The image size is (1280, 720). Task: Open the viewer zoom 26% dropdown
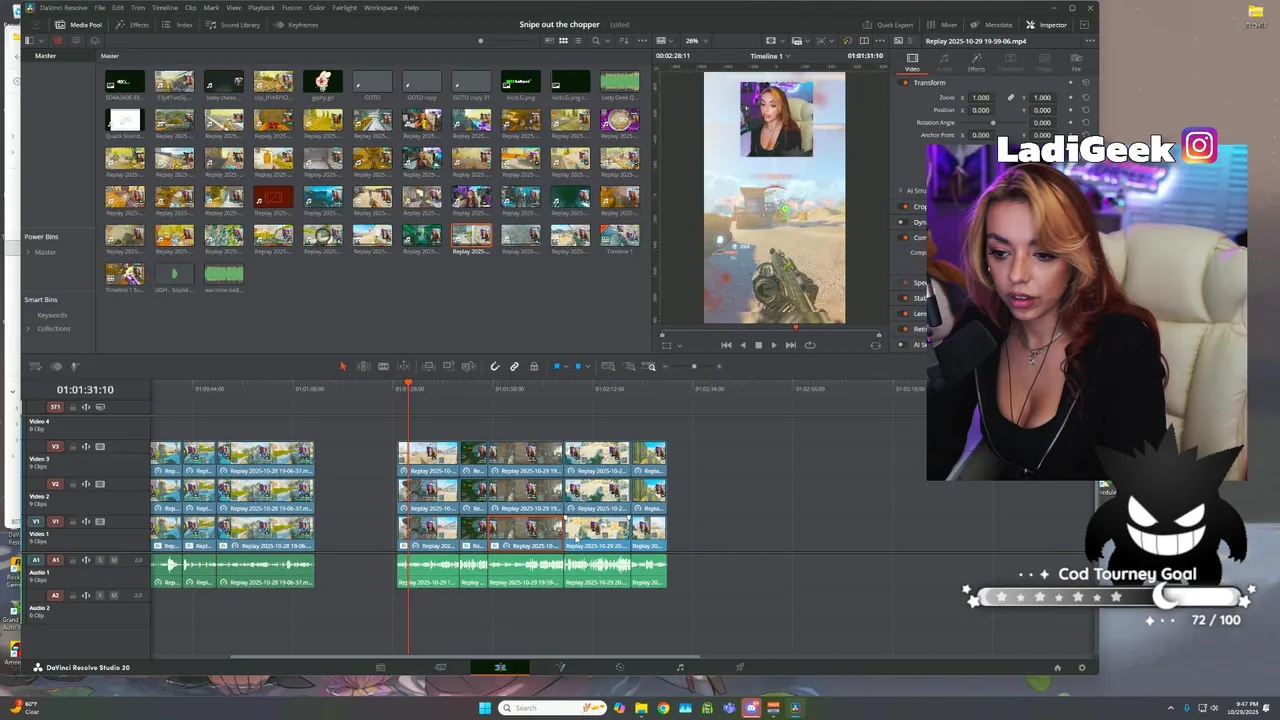click(697, 41)
